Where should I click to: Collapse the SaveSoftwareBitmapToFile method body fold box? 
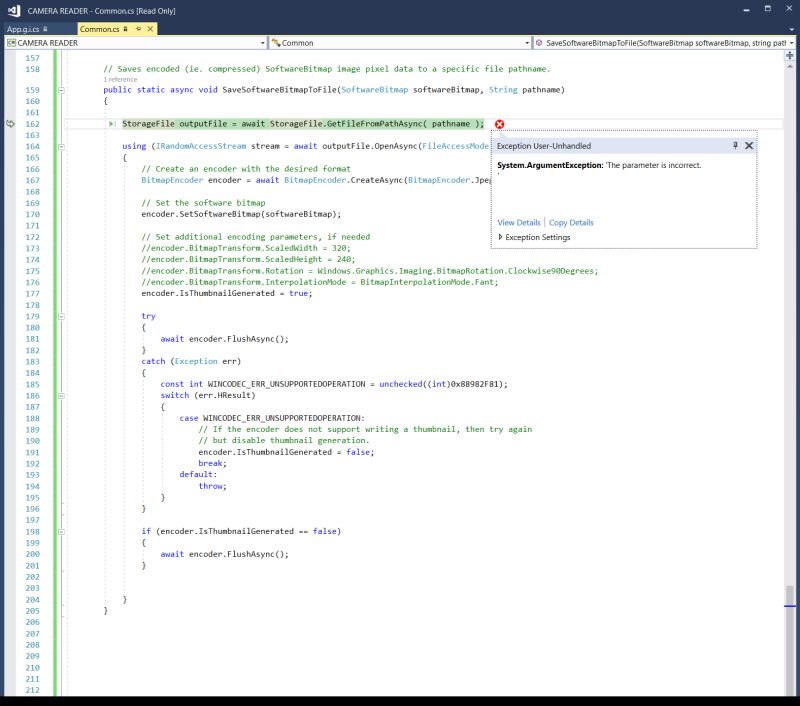[63, 89]
